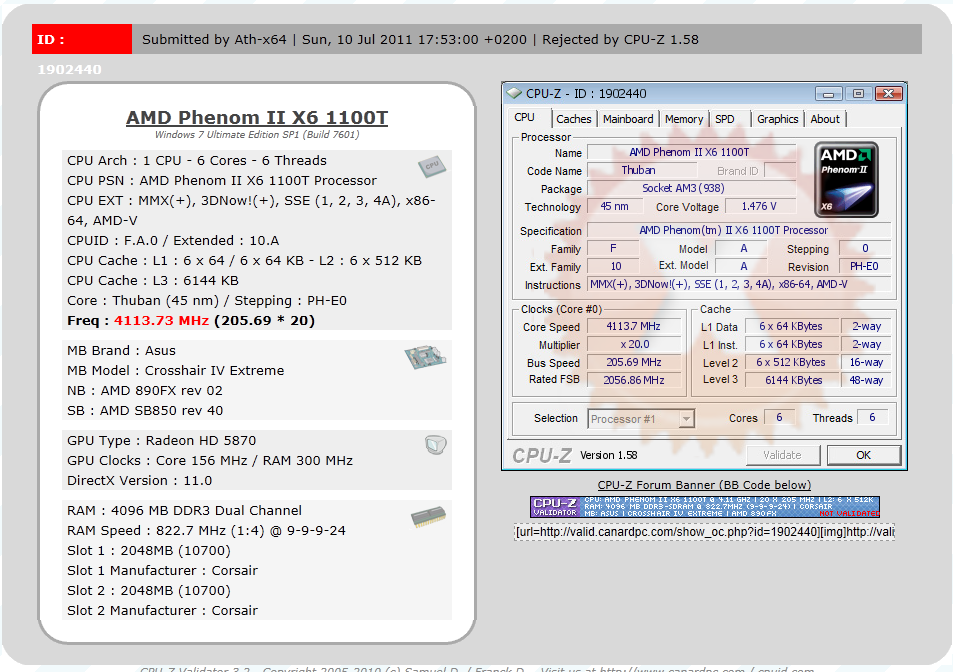Click the red ID label box
Viewport: 953px width, 672px height.
(x=82, y=39)
